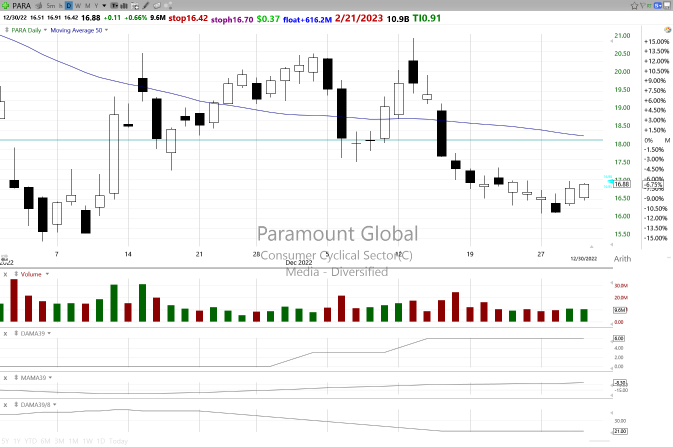Close the DAMA39 indicator pane
The width and height of the screenshot is (673, 447).
pos(5,332)
